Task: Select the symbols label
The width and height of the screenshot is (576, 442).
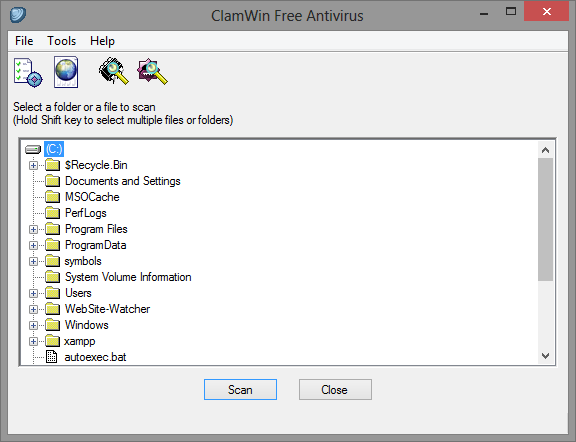Action: (x=83, y=261)
